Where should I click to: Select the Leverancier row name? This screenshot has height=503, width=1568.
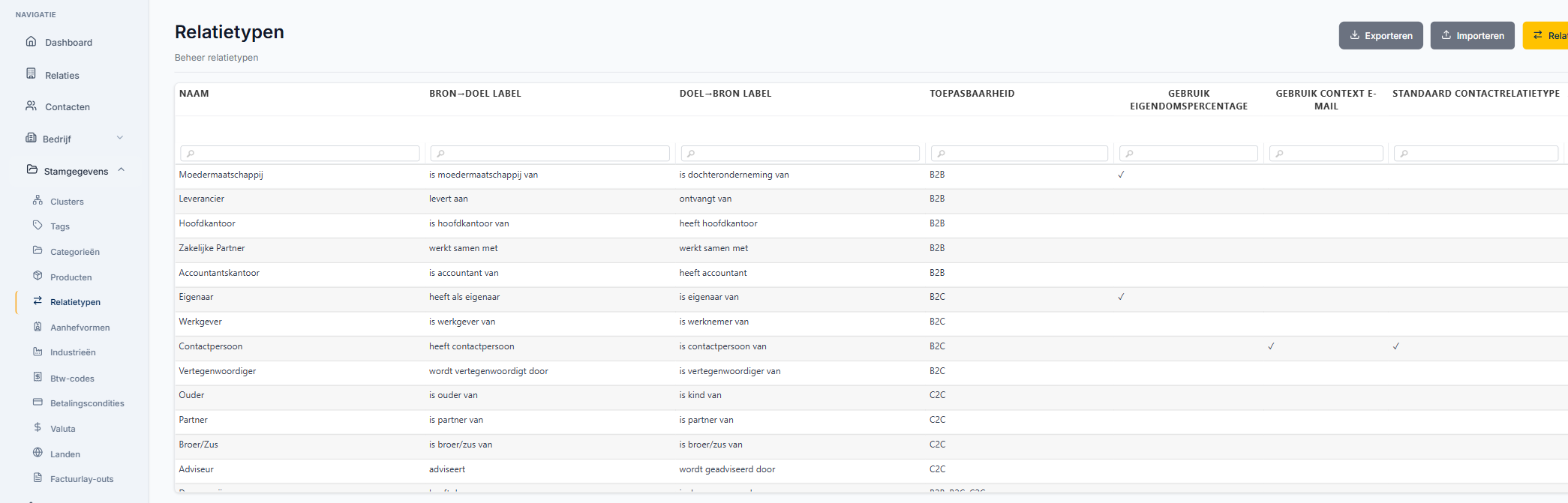(204, 199)
